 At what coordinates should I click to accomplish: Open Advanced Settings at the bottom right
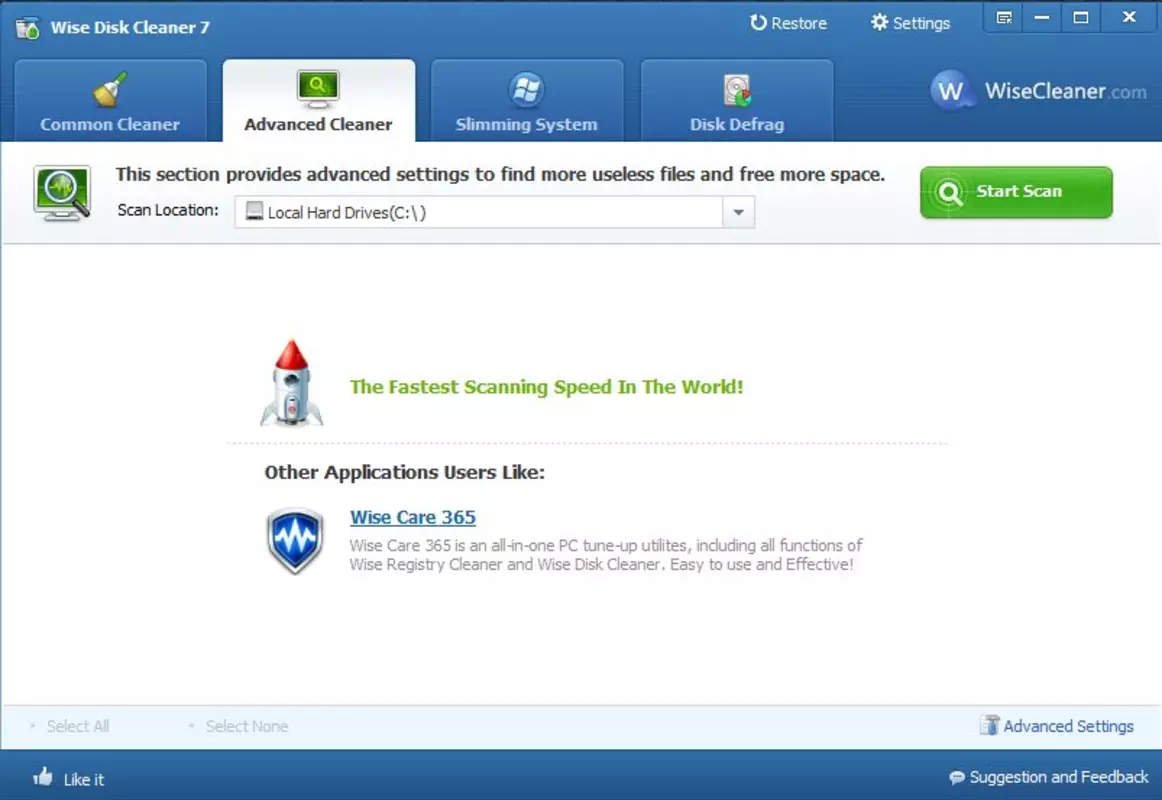(1057, 726)
